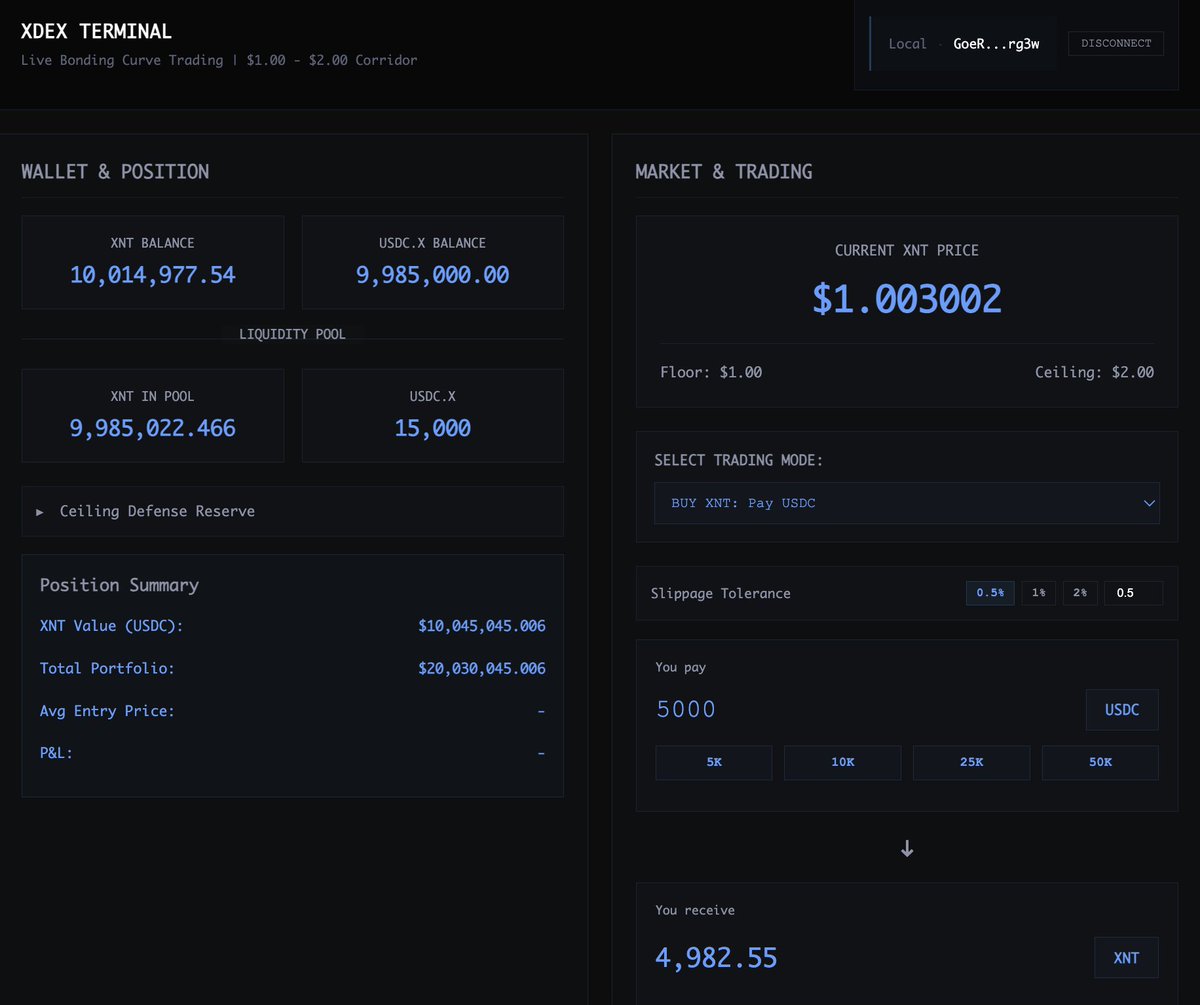Choose the 5K quick amount
The height and width of the screenshot is (1005, 1200).
click(x=714, y=762)
